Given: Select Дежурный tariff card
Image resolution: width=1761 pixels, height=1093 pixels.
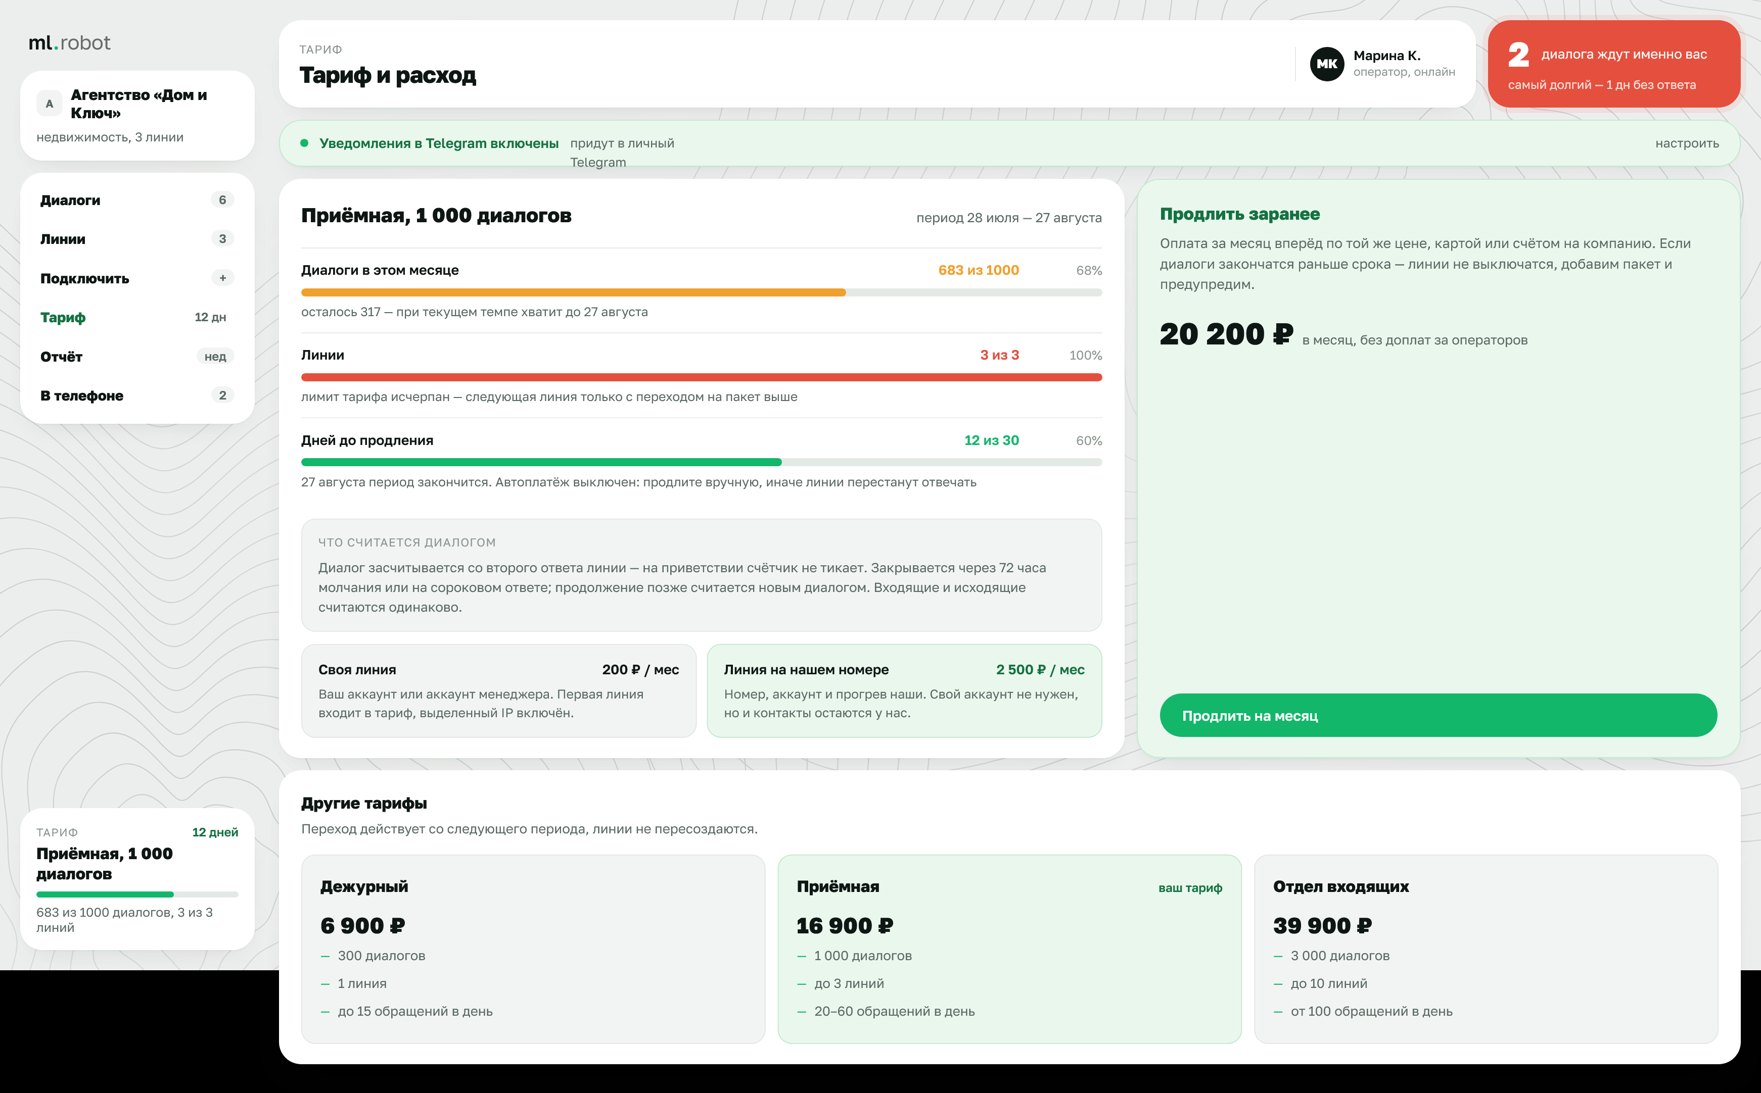Looking at the screenshot, I should point(533,949).
